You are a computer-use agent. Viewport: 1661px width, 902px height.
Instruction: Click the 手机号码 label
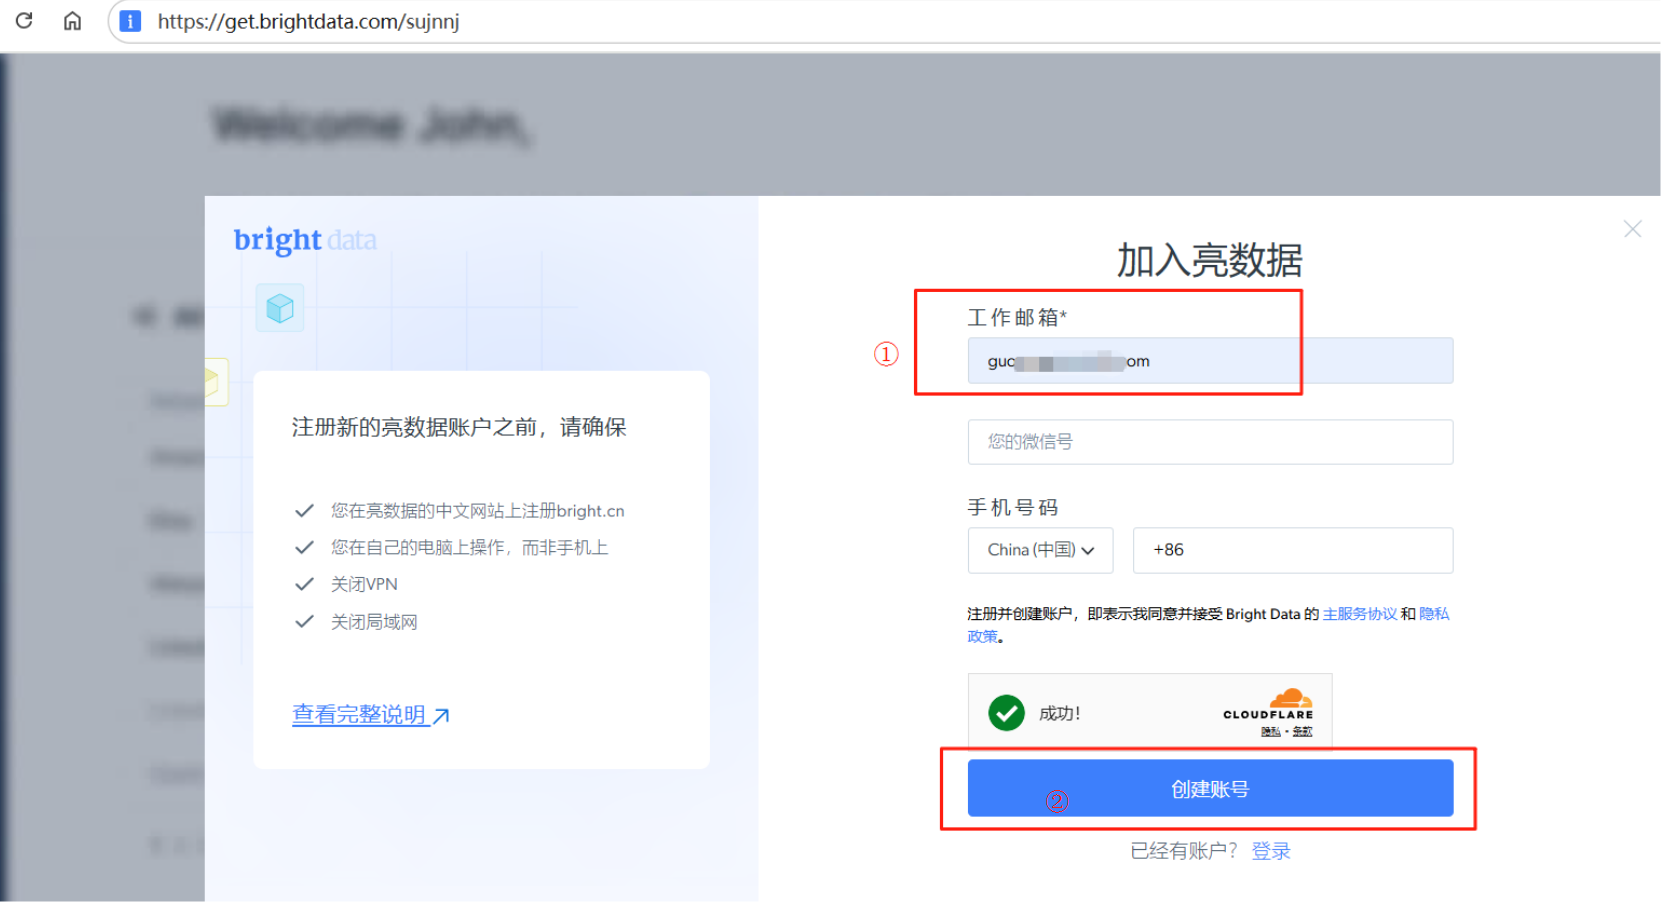pos(1012,508)
